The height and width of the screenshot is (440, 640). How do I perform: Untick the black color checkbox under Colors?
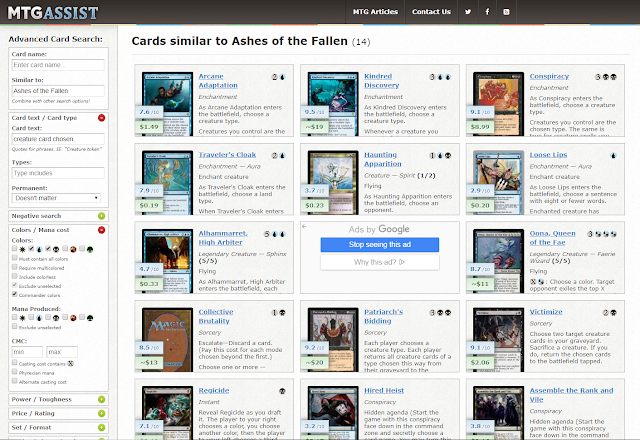(x=48, y=248)
